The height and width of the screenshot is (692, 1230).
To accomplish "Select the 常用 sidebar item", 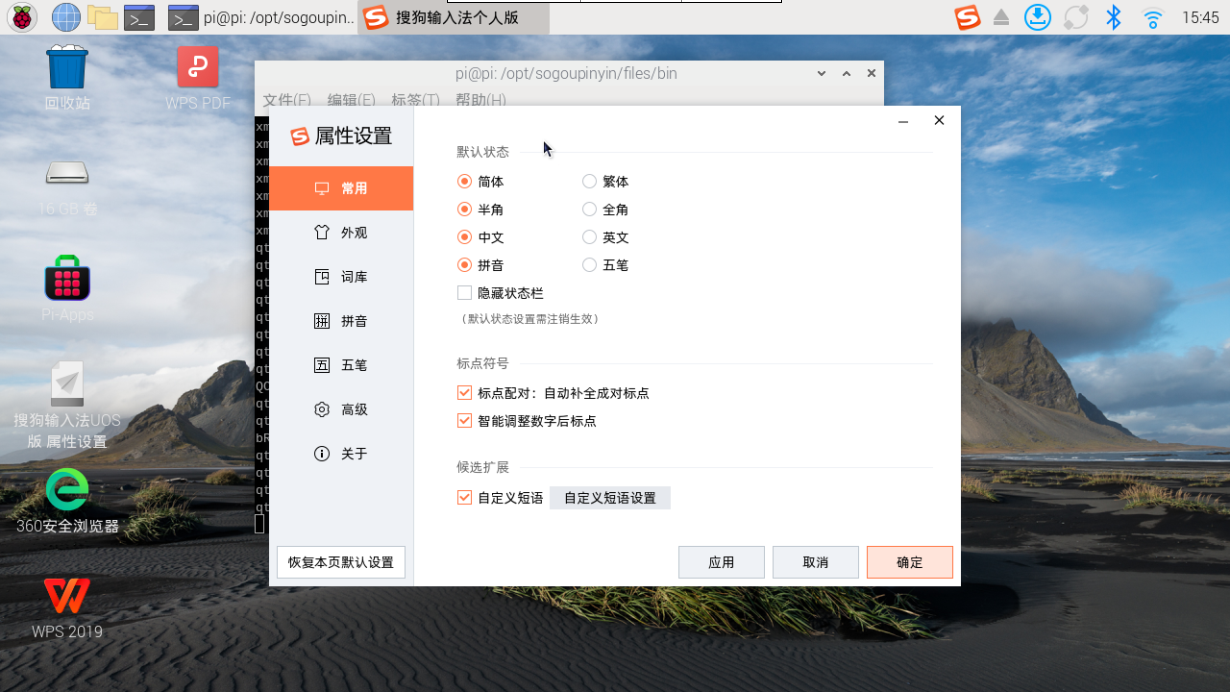I will (x=346, y=187).
